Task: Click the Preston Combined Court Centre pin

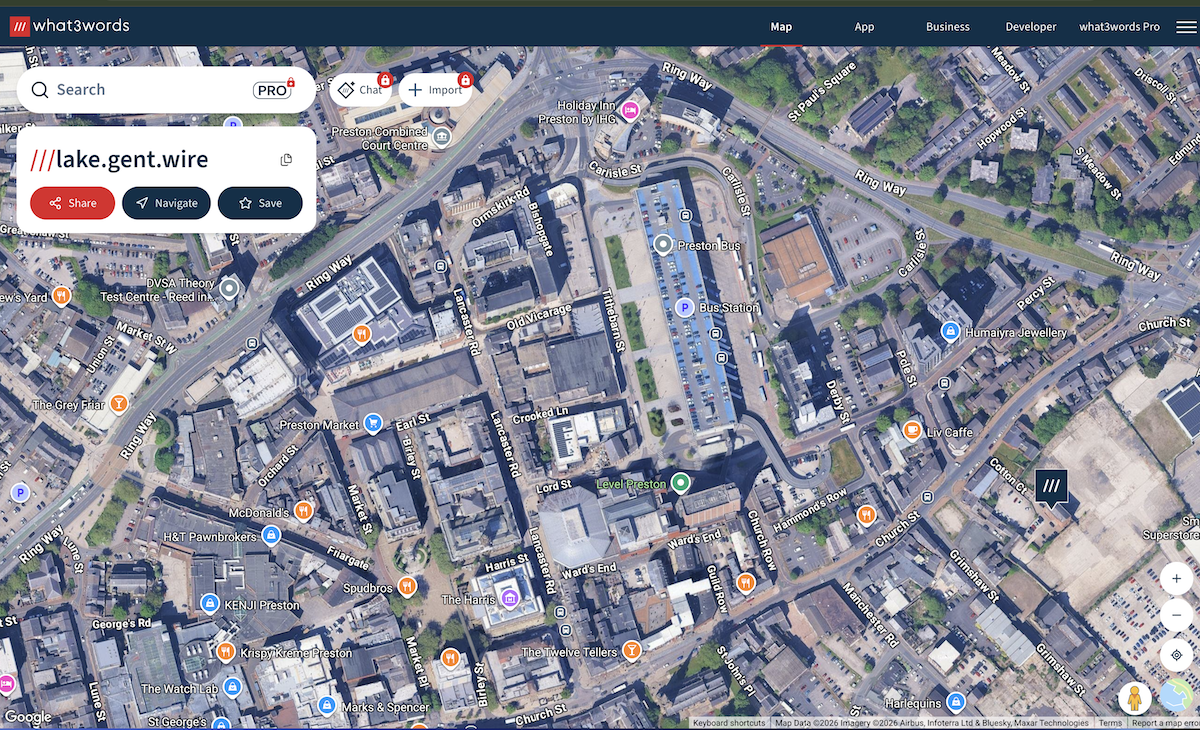Action: pyautogui.click(x=440, y=136)
